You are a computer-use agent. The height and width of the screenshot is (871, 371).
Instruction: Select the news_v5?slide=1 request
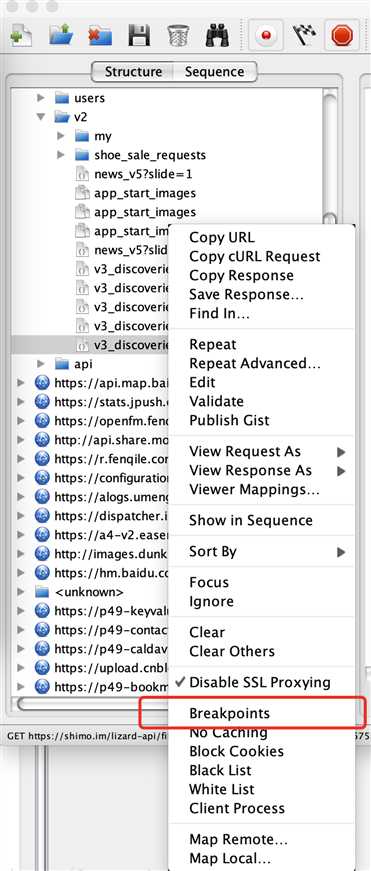coord(143,174)
